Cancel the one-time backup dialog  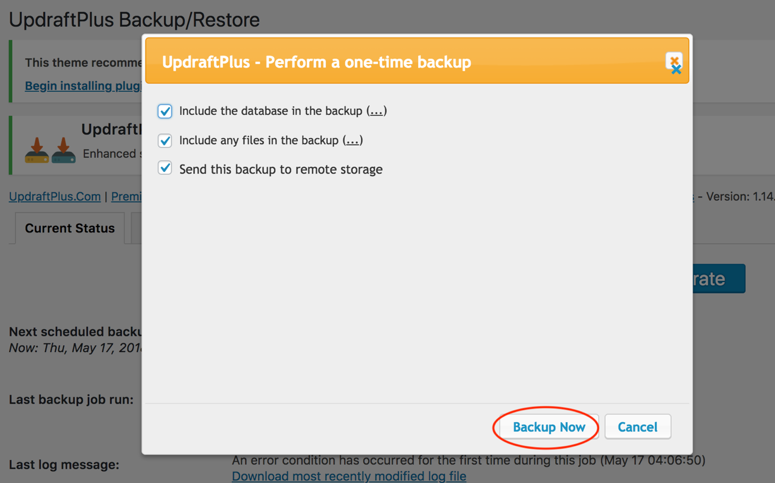638,427
